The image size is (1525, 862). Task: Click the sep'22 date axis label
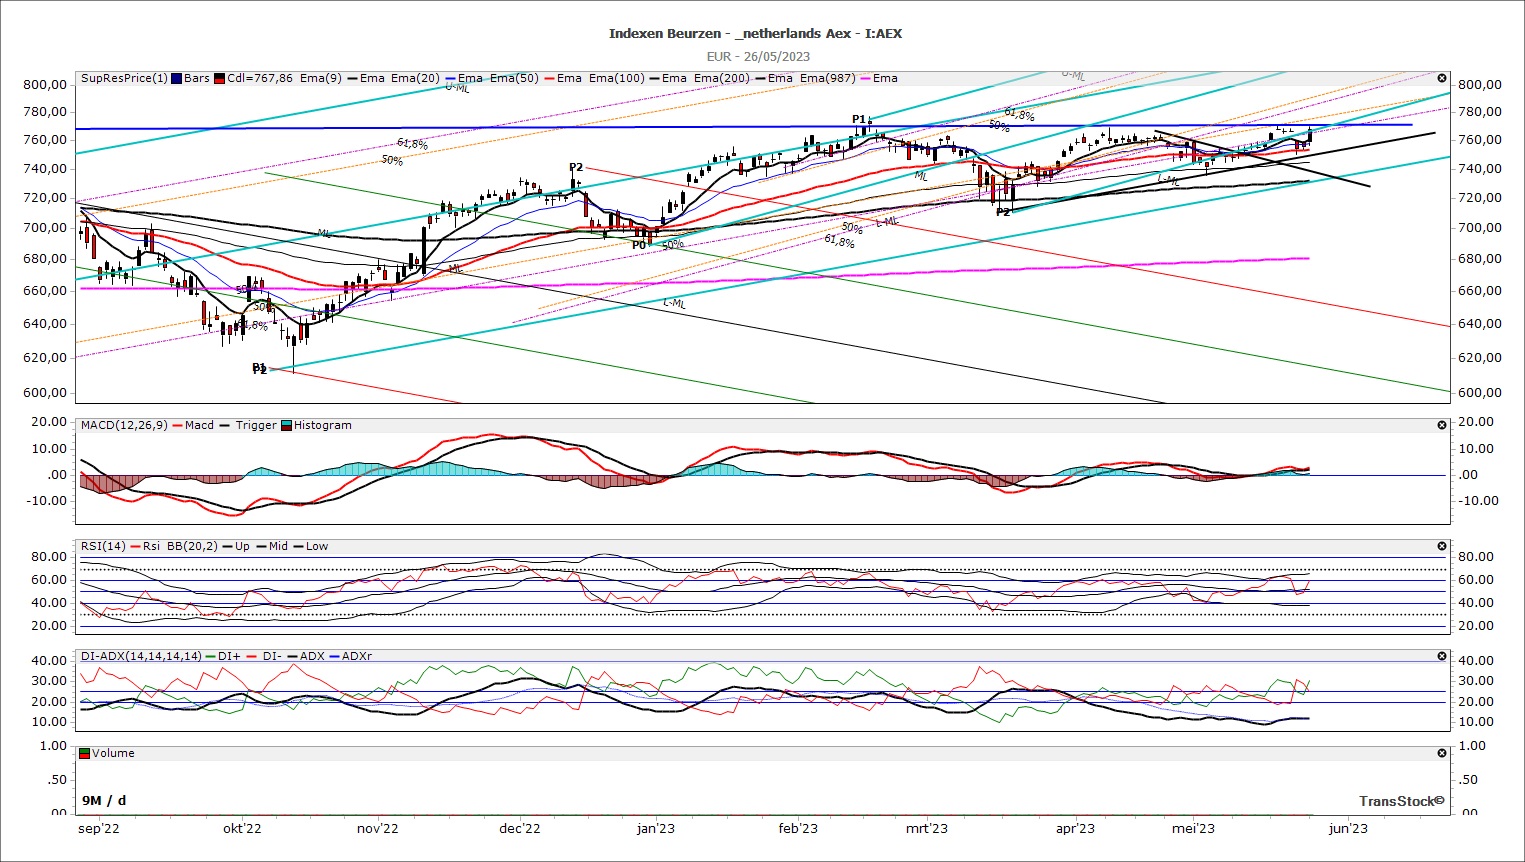99,828
